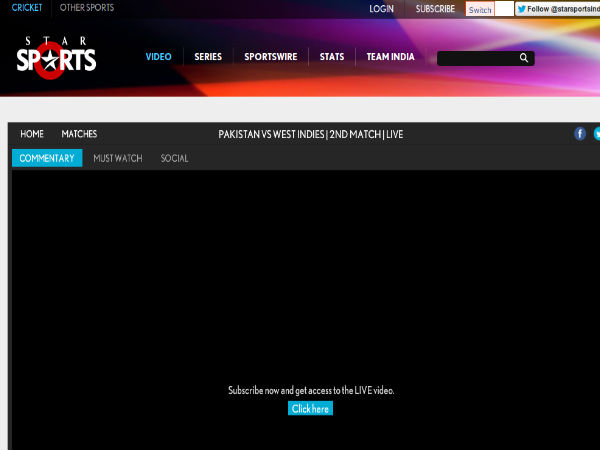Screen dimensions: 600x450
Task: Open the Team India menu
Action: (x=390, y=57)
